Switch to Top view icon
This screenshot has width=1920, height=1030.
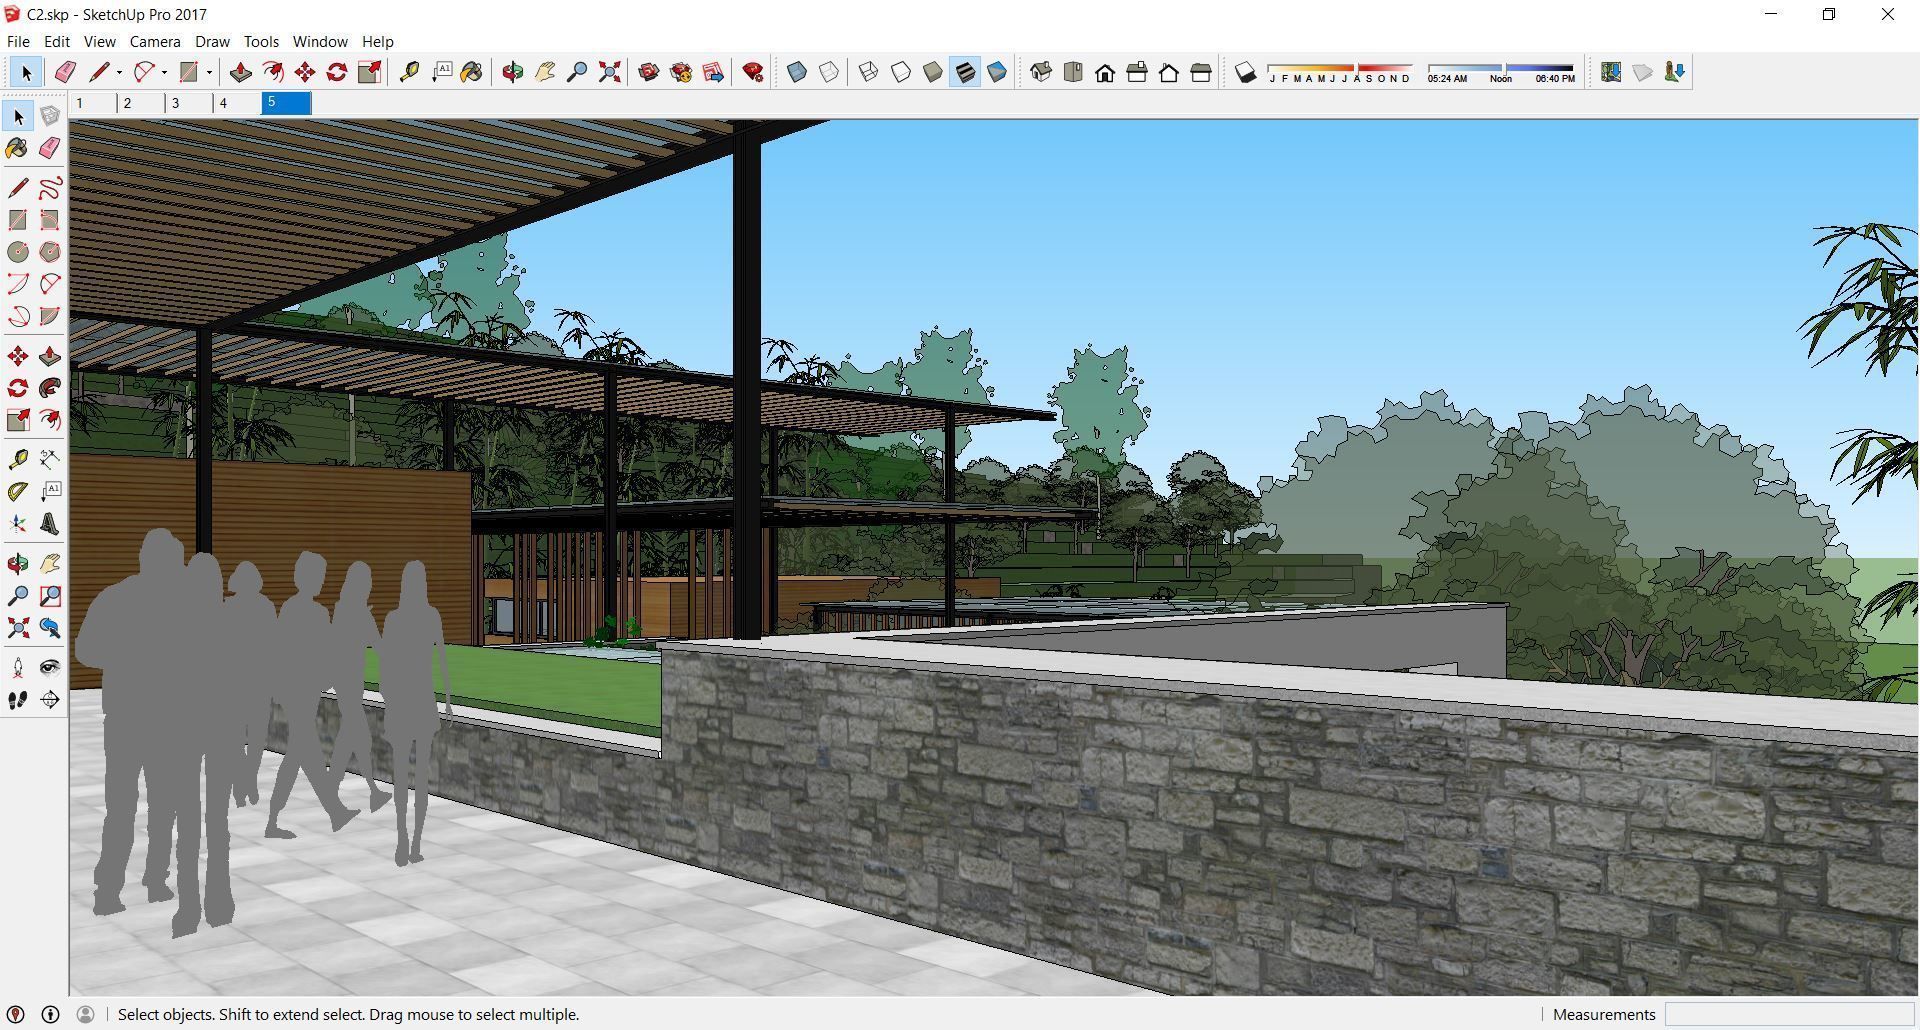[x=1073, y=72]
